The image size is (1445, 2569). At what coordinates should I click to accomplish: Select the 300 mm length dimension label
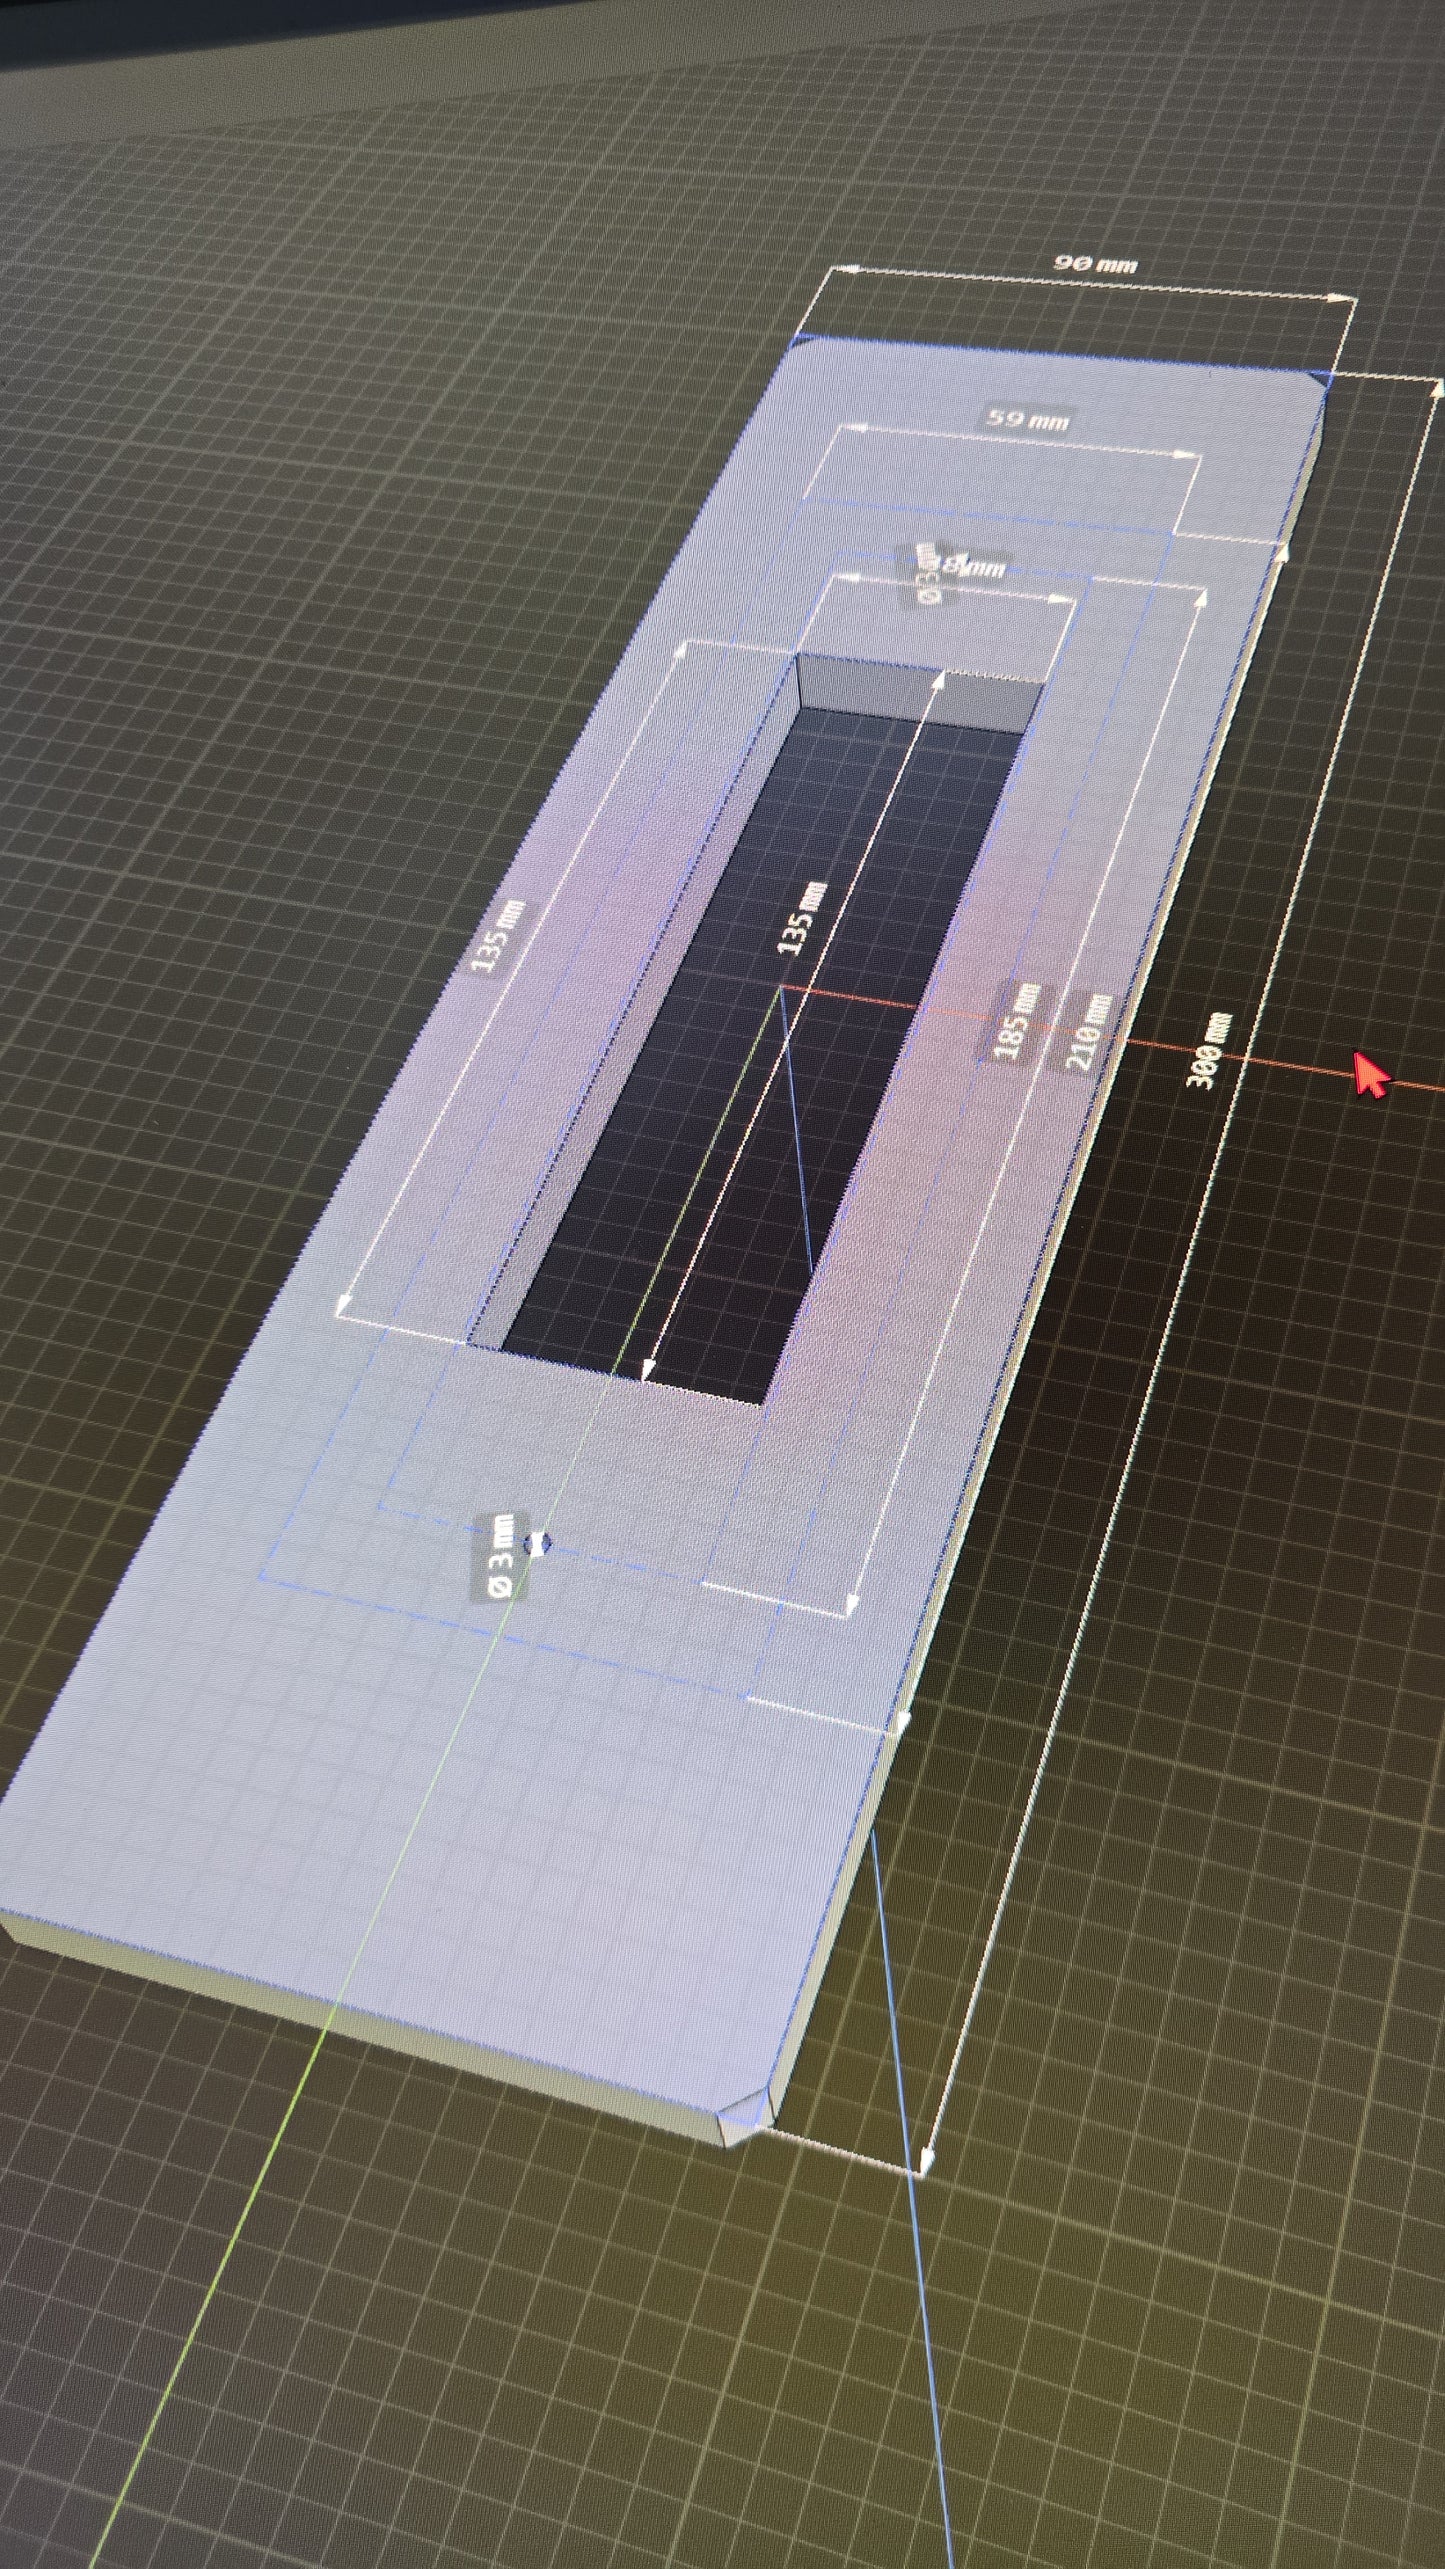[x=1208, y=1051]
